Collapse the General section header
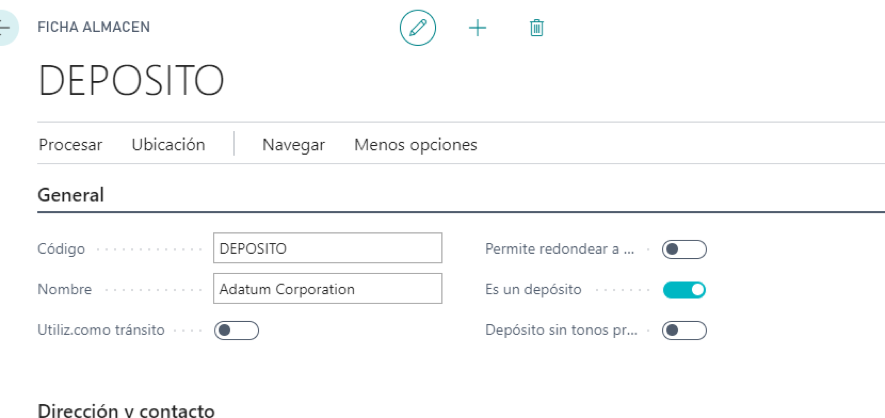Screen dimensions: 885x418 click(71, 195)
